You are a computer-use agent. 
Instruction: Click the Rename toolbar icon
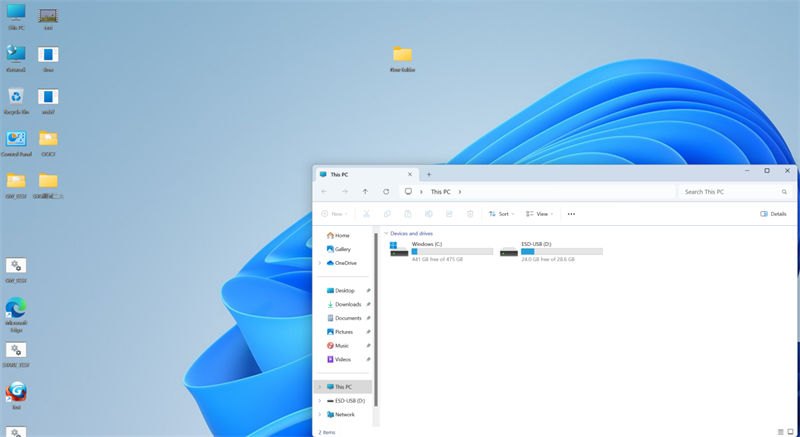click(x=429, y=214)
